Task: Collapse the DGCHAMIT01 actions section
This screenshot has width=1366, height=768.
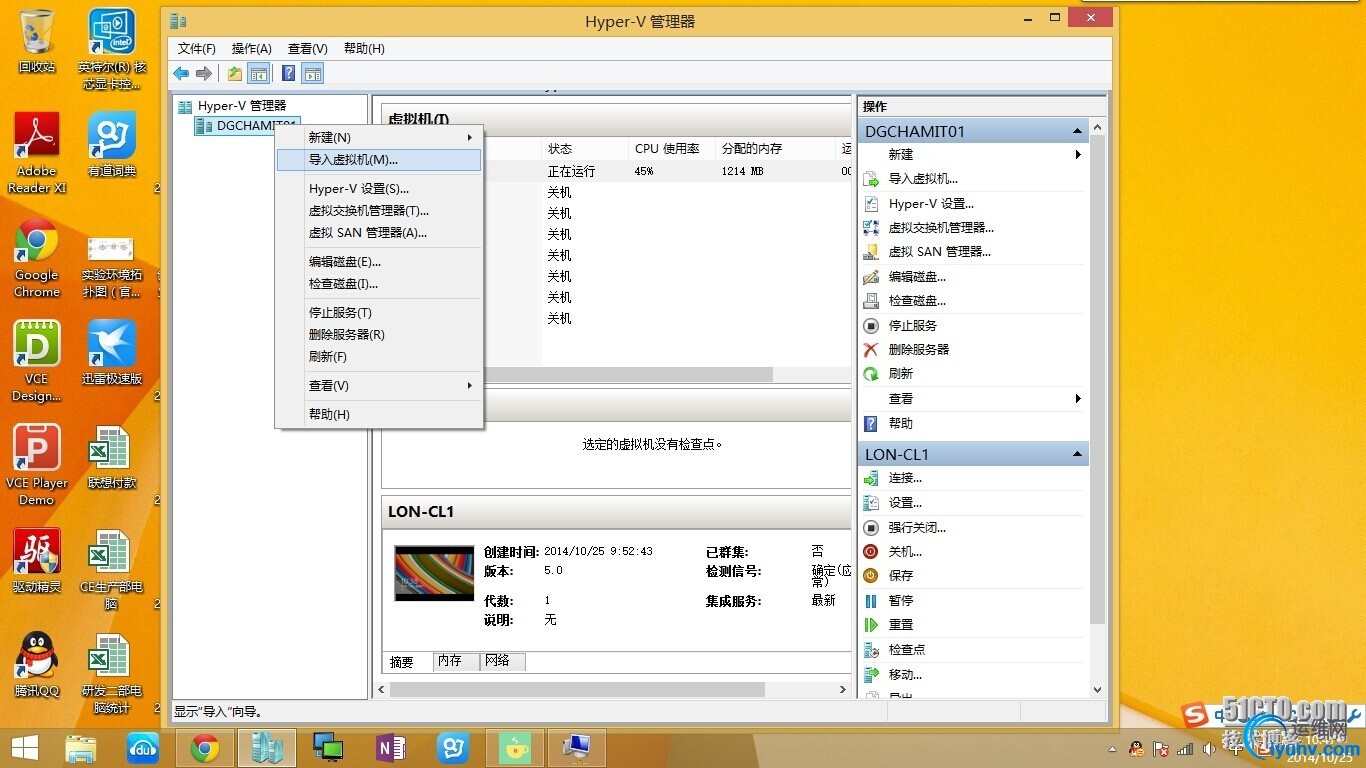Action: tap(1078, 131)
